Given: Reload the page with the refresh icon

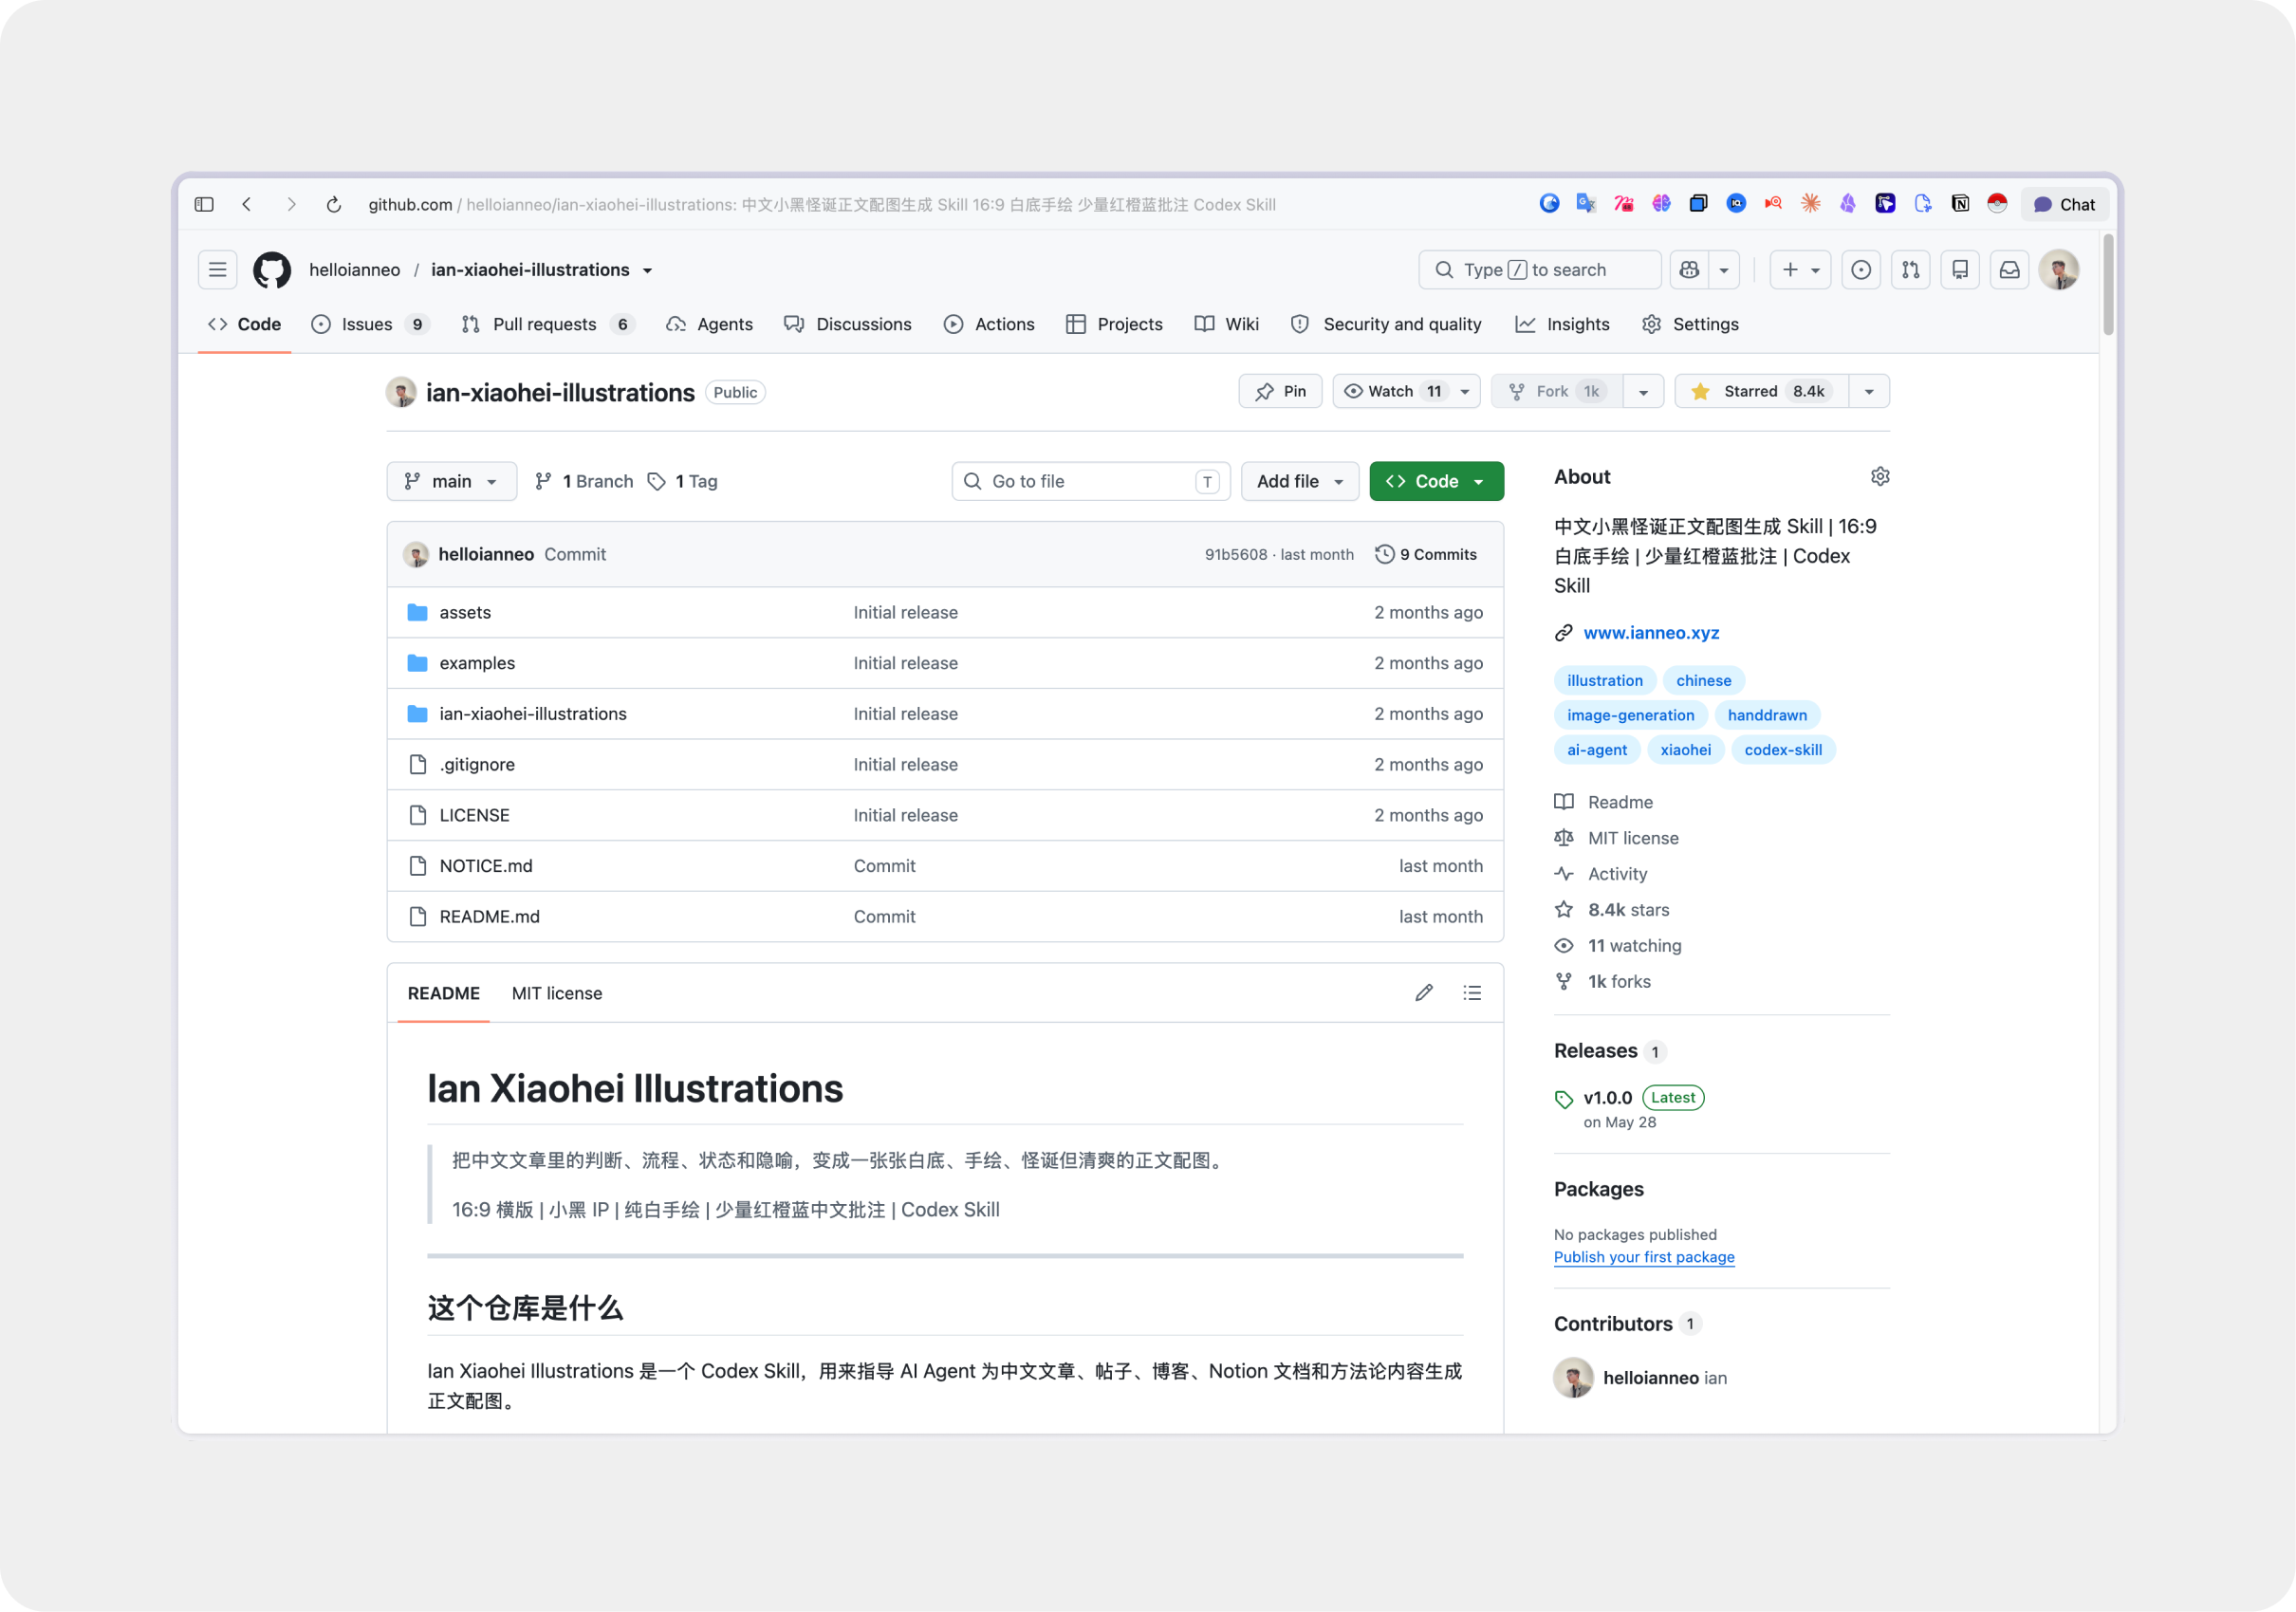Looking at the screenshot, I should point(334,204).
